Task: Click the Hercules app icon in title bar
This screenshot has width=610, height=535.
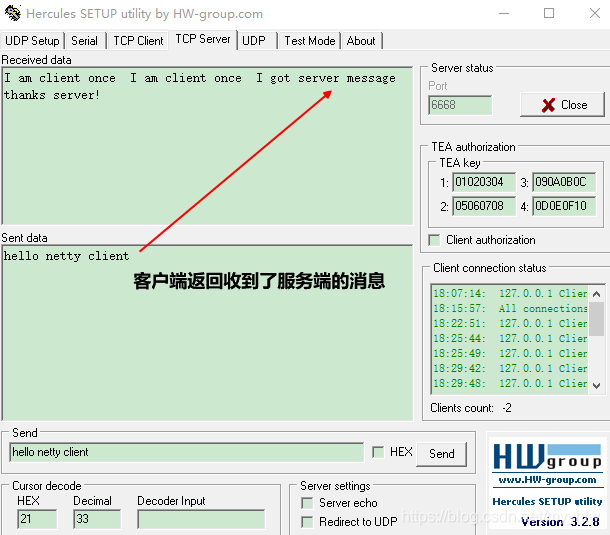Action: [x=13, y=13]
